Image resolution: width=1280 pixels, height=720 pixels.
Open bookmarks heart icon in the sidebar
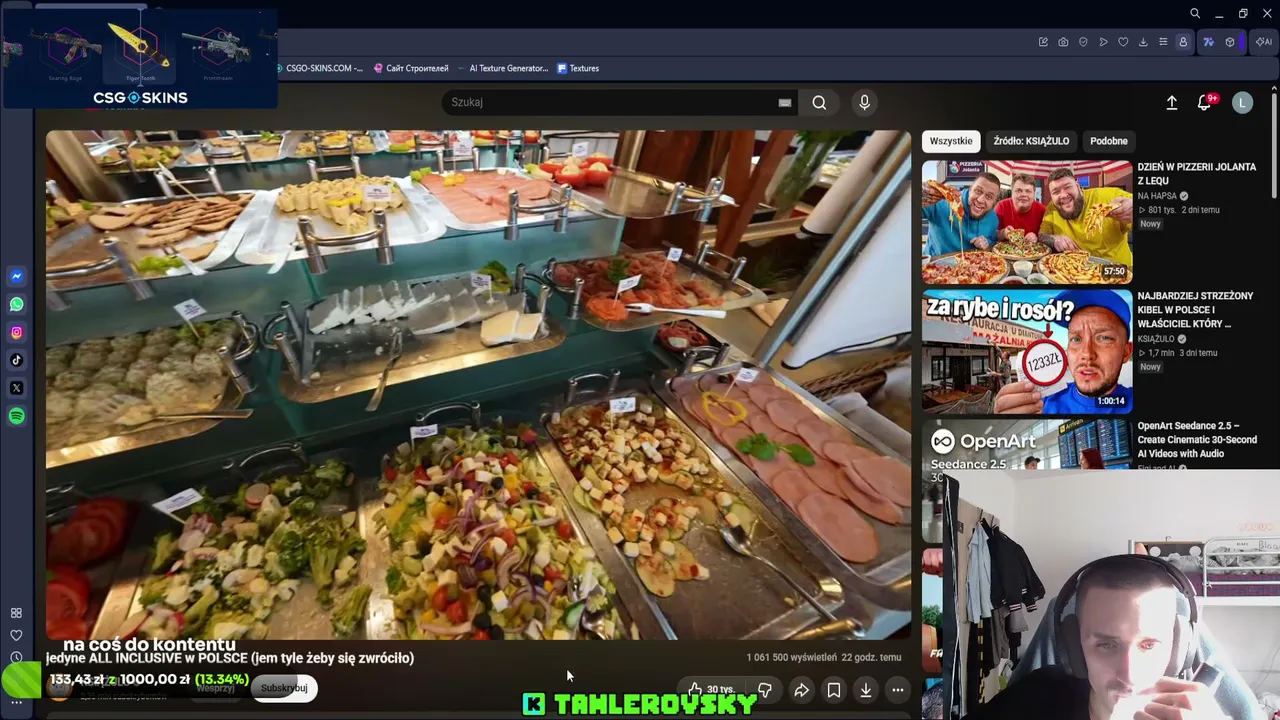point(16,635)
